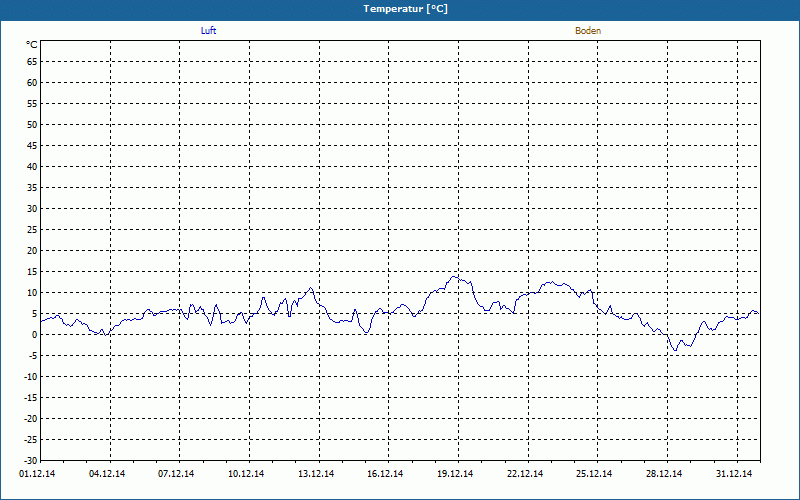Click the 65 value on the y-axis
The image size is (800, 500).
(32, 62)
